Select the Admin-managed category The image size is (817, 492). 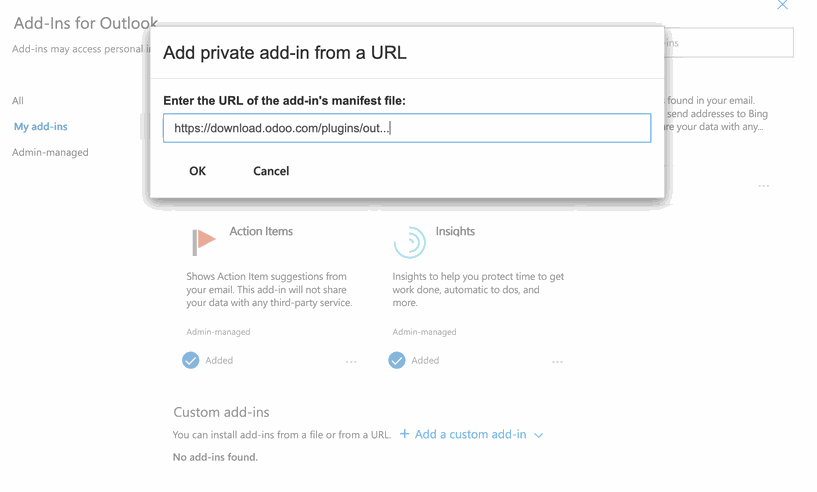point(50,152)
